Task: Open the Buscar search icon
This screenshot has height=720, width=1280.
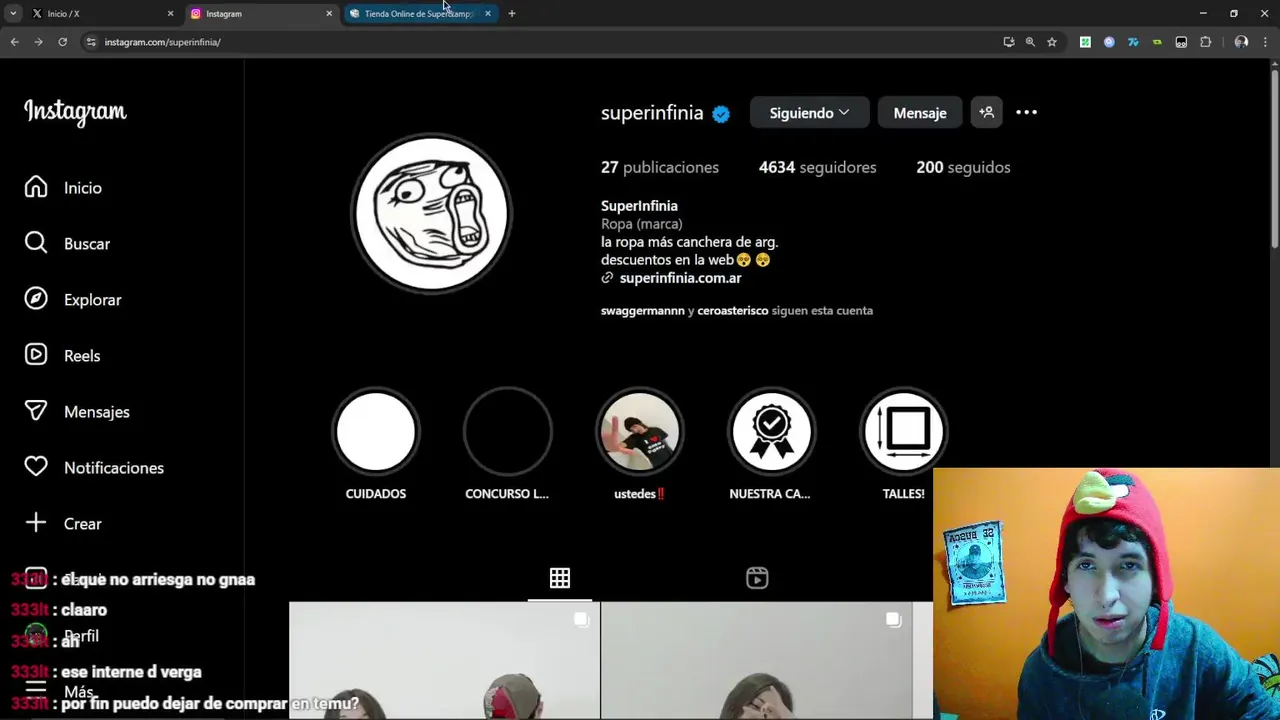Action: click(36, 243)
